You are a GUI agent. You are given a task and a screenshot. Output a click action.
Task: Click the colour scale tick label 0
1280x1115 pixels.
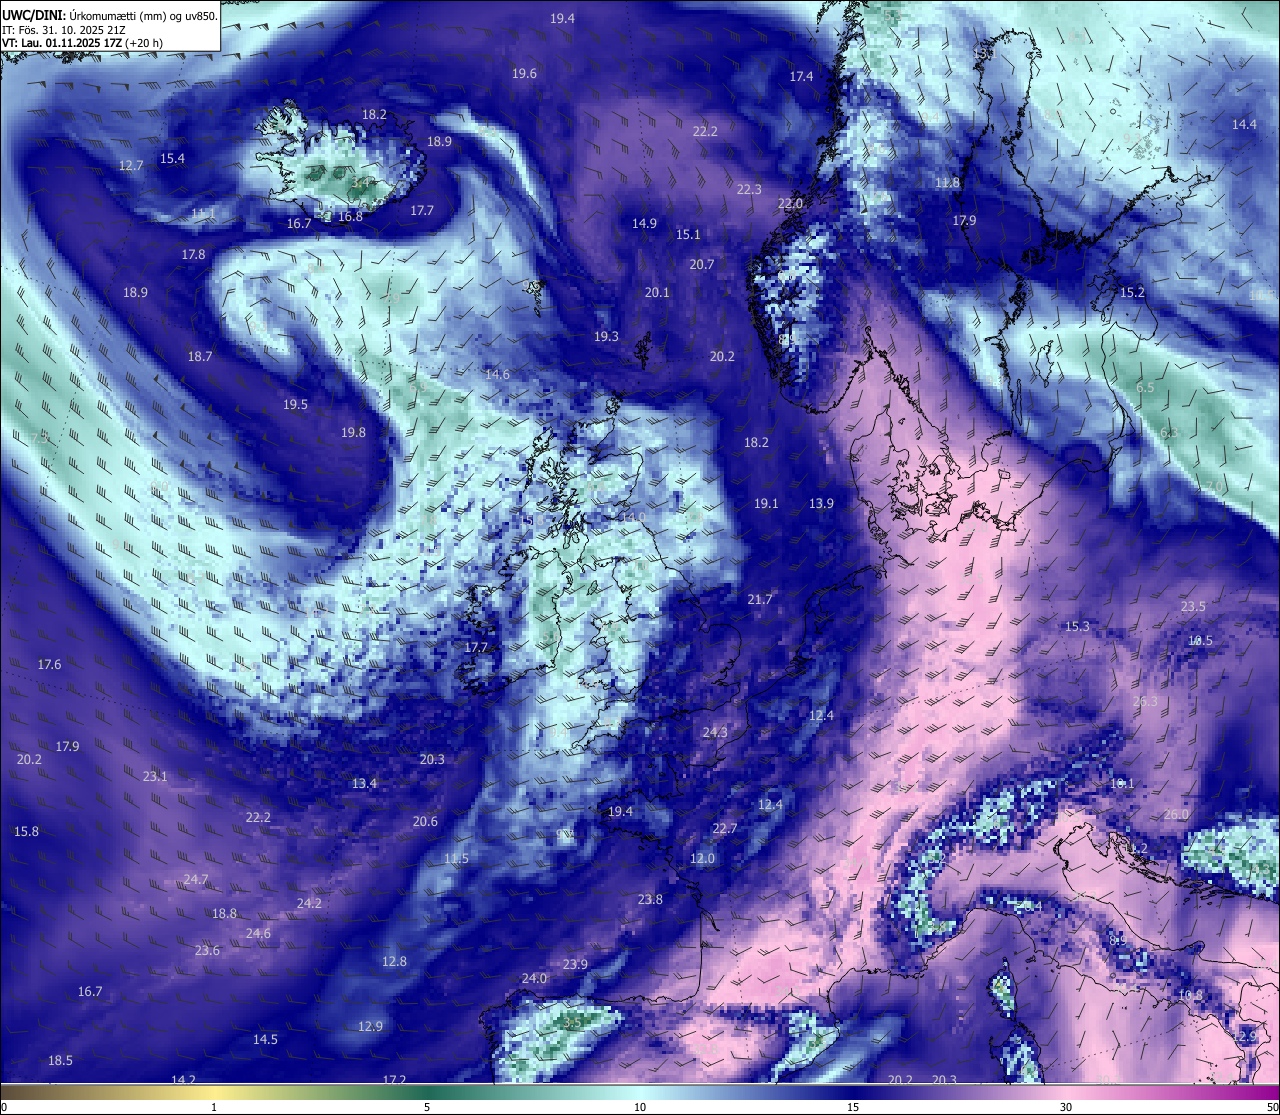4,1107
